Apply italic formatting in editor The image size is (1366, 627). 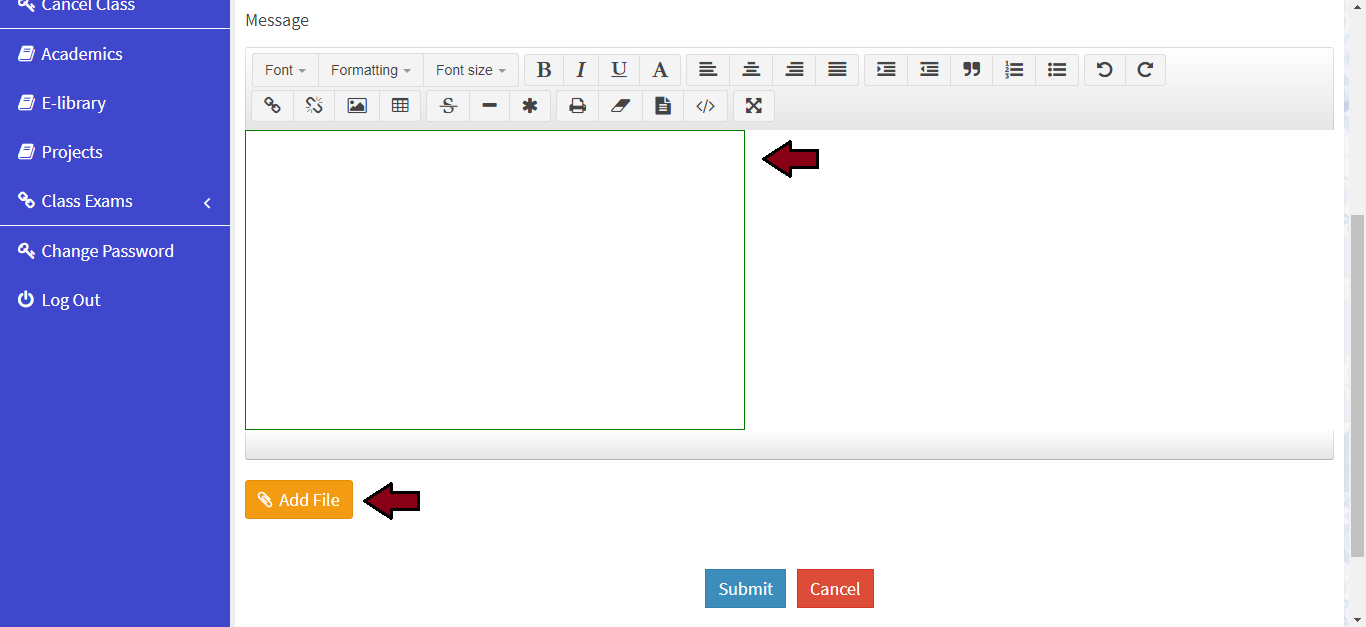(x=581, y=70)
